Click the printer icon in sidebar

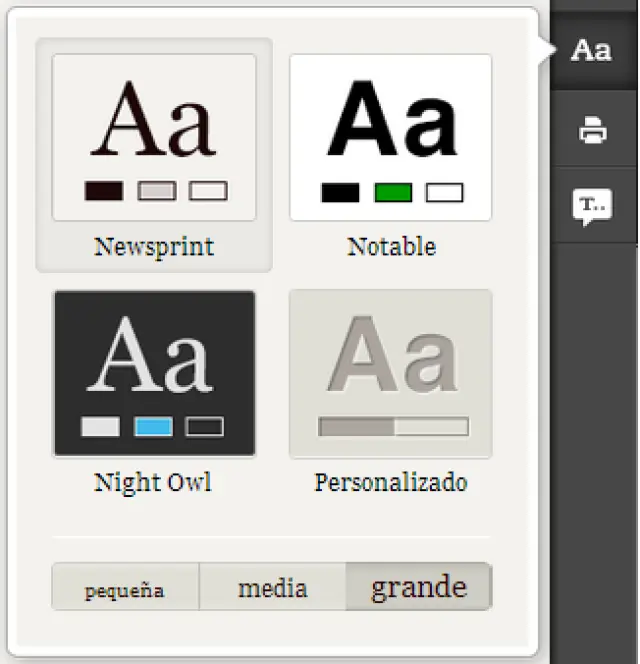593,130
